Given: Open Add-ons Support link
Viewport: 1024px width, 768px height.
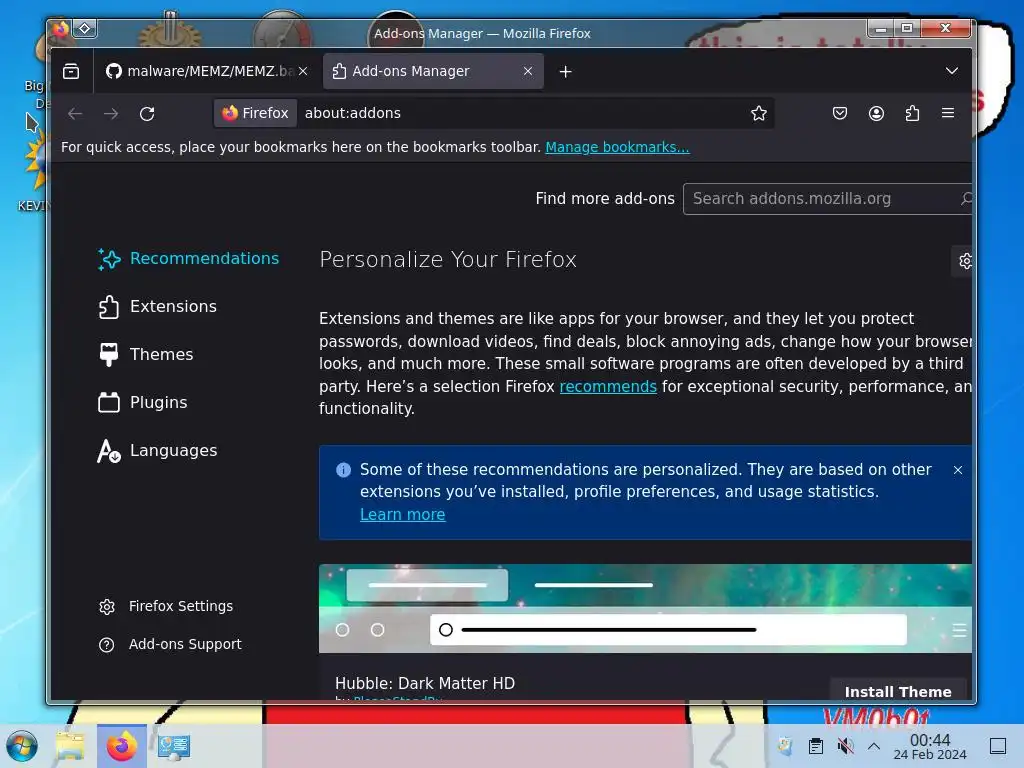Looking at the screenshot, I should [x=170, y=645].
